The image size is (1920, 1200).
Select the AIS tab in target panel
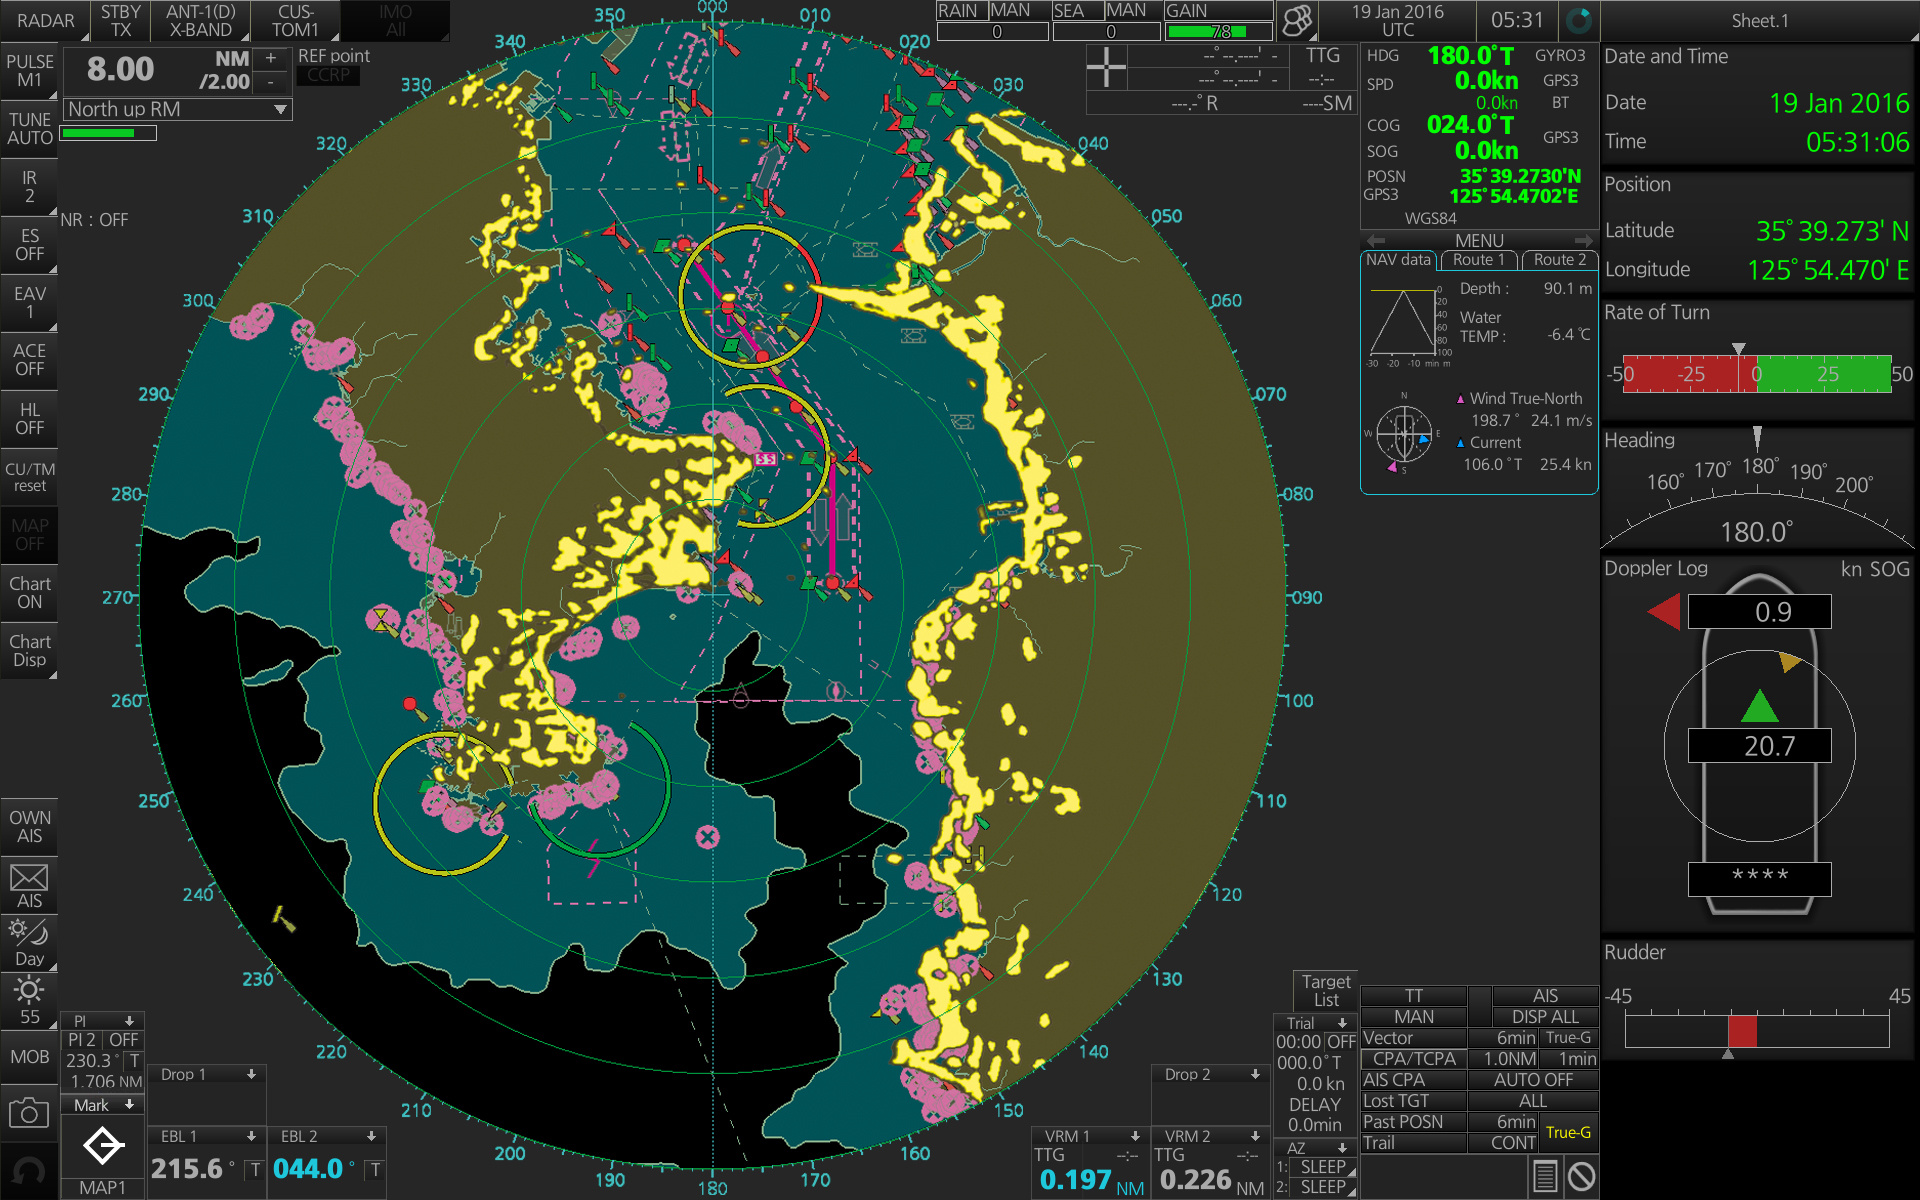click(x=1545, y=996)
